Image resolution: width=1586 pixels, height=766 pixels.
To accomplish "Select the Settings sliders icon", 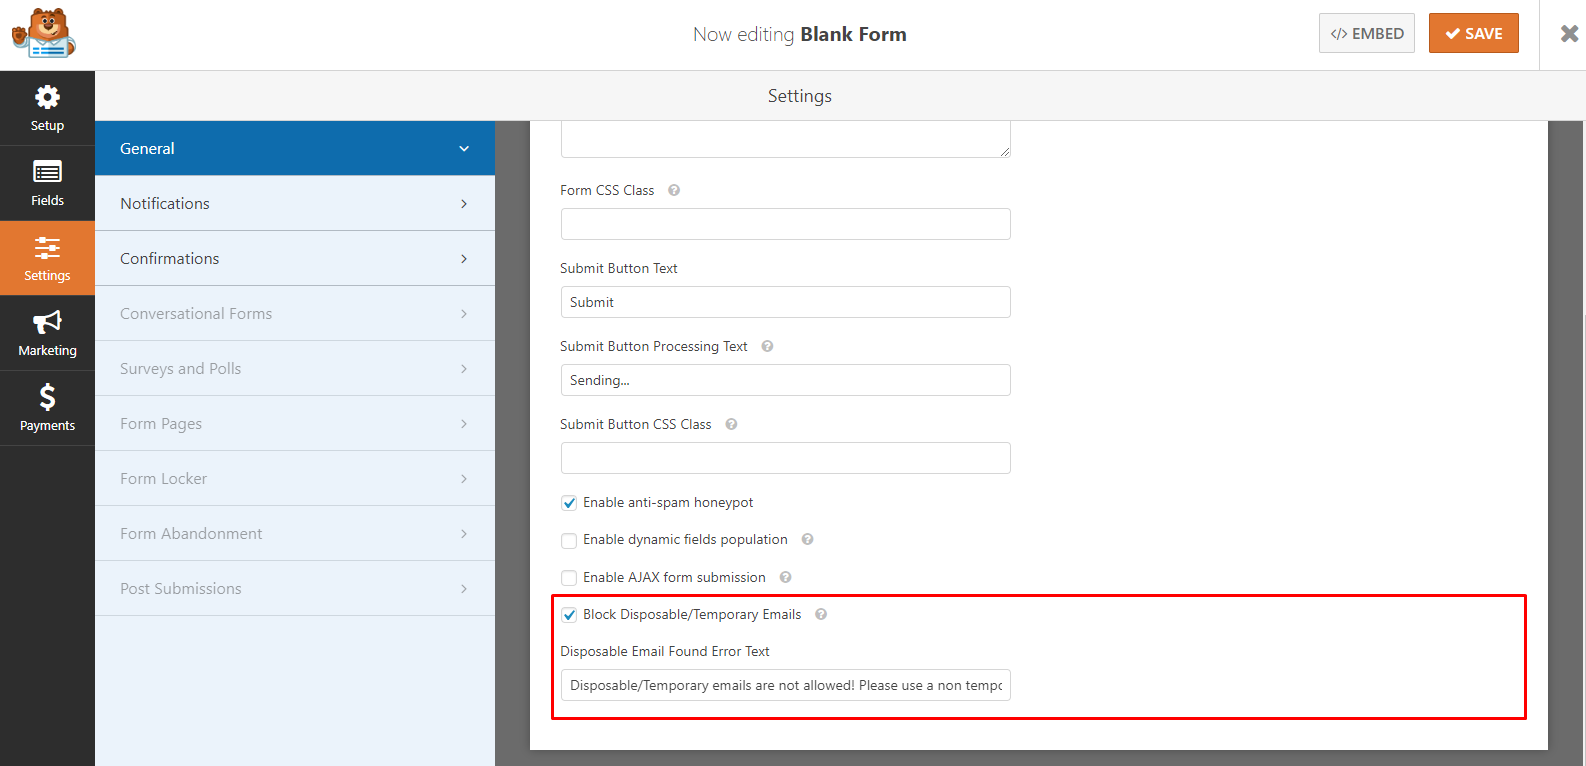I will point(47,247).
